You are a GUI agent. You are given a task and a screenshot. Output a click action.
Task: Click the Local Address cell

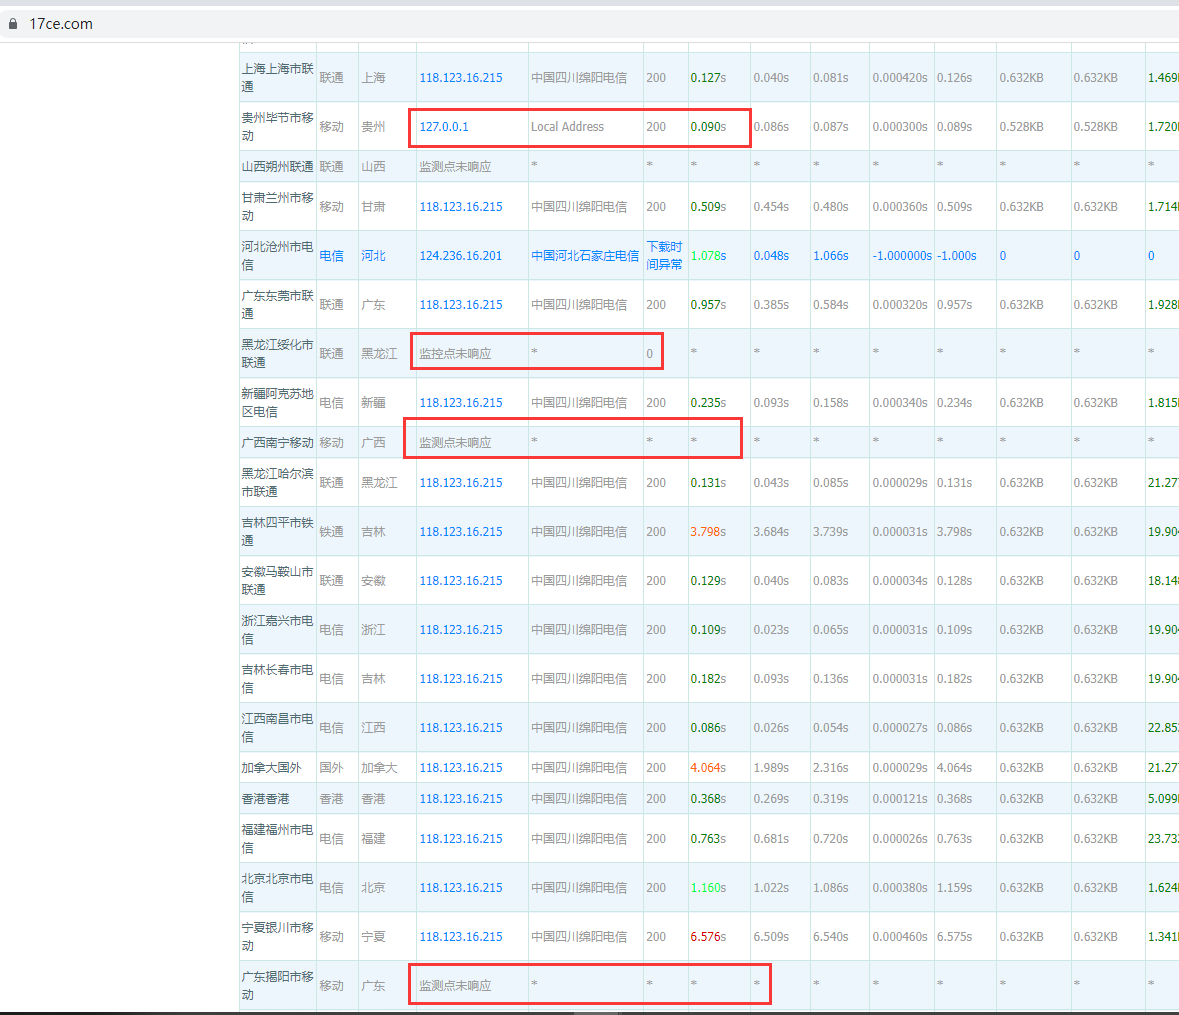567,127
